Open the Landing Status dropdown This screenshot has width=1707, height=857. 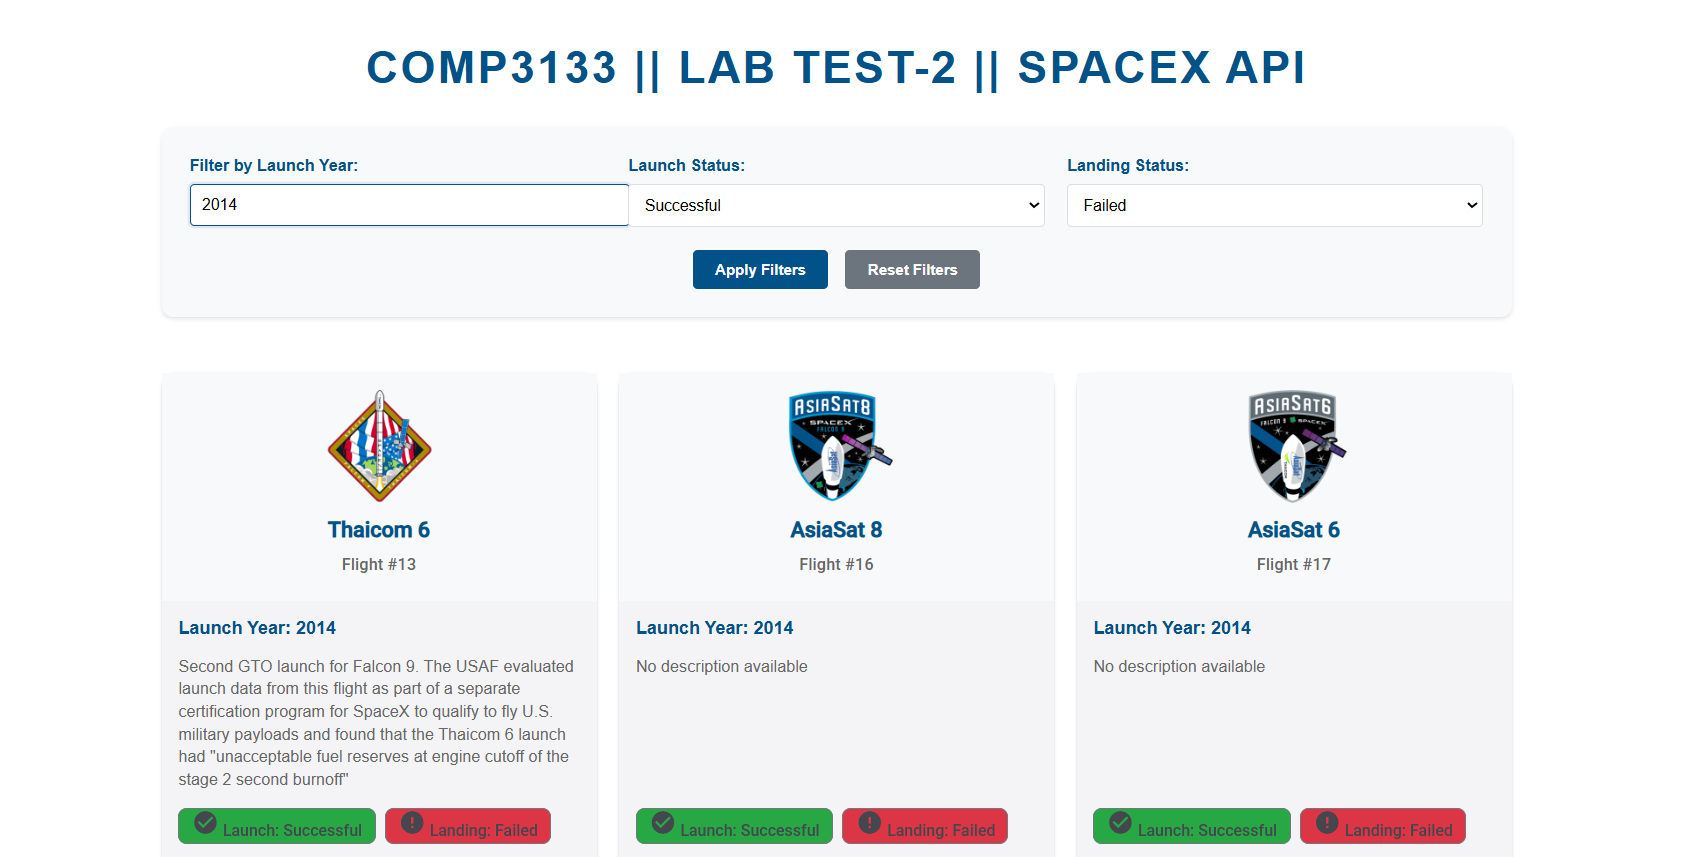coord(1274,205)
